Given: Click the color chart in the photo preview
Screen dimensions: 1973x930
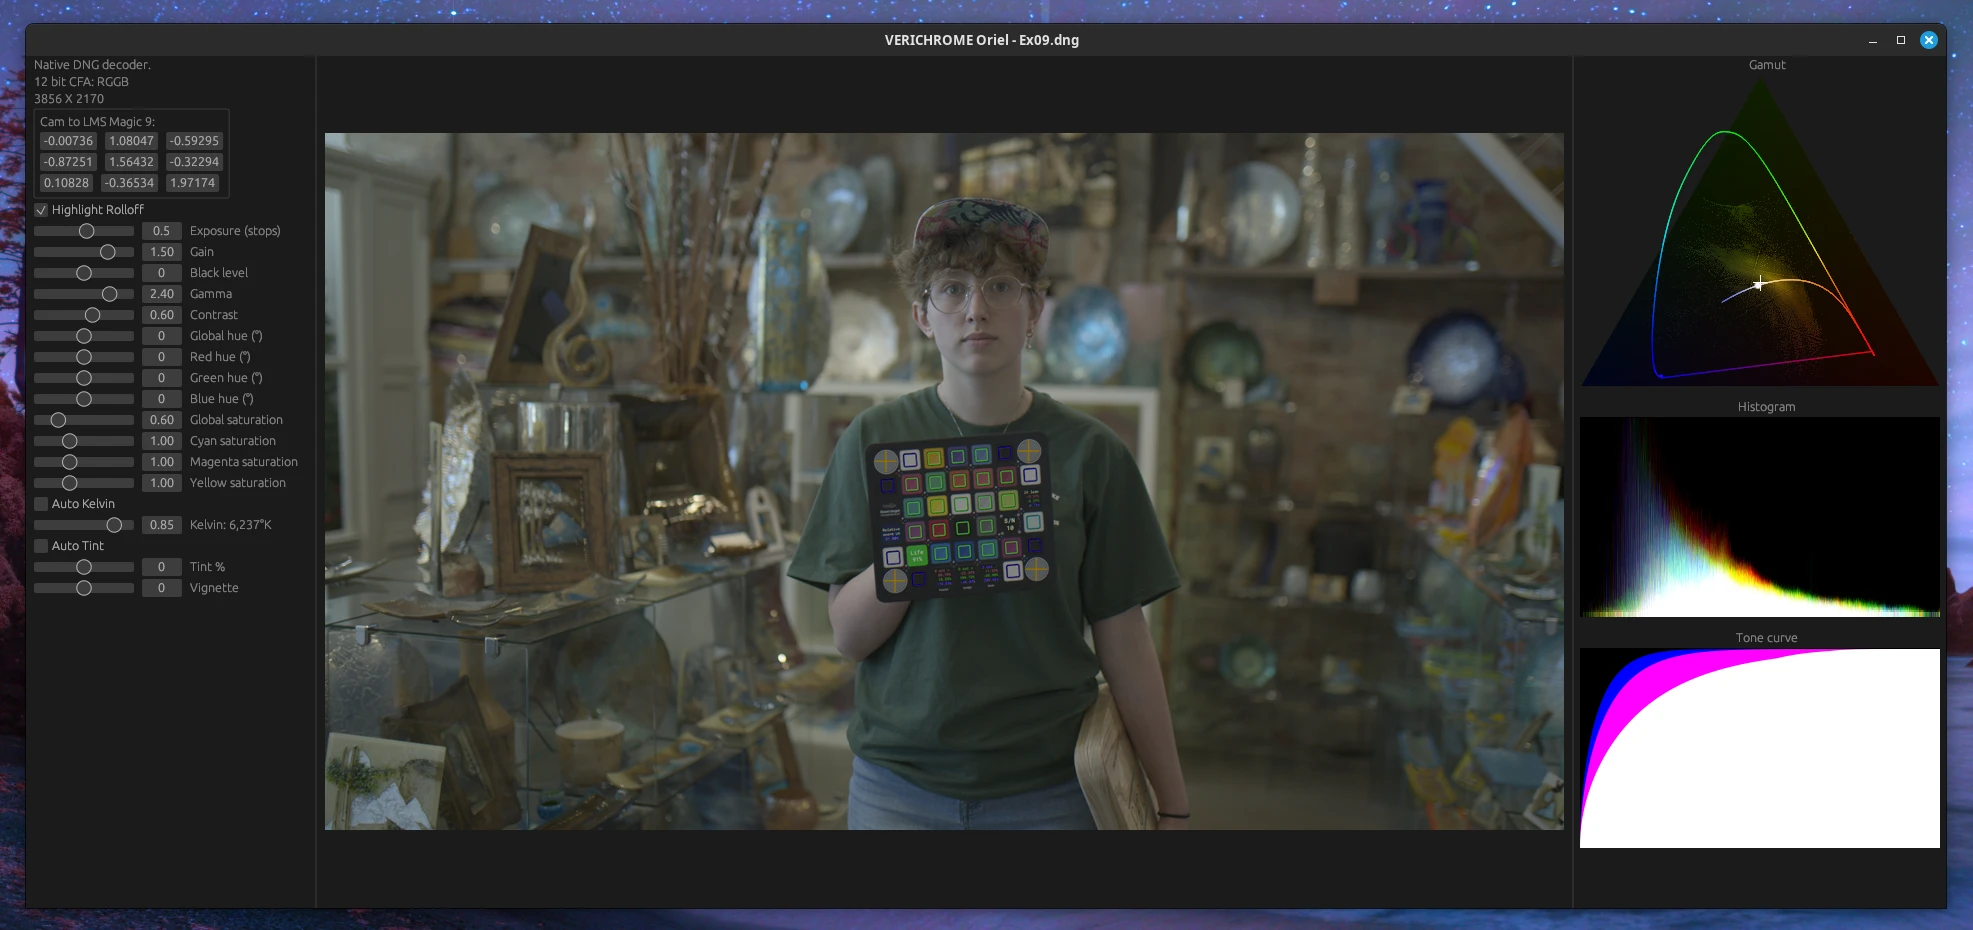Looking at the screenshot, I should pyautogui.click(x=960, y=515).
